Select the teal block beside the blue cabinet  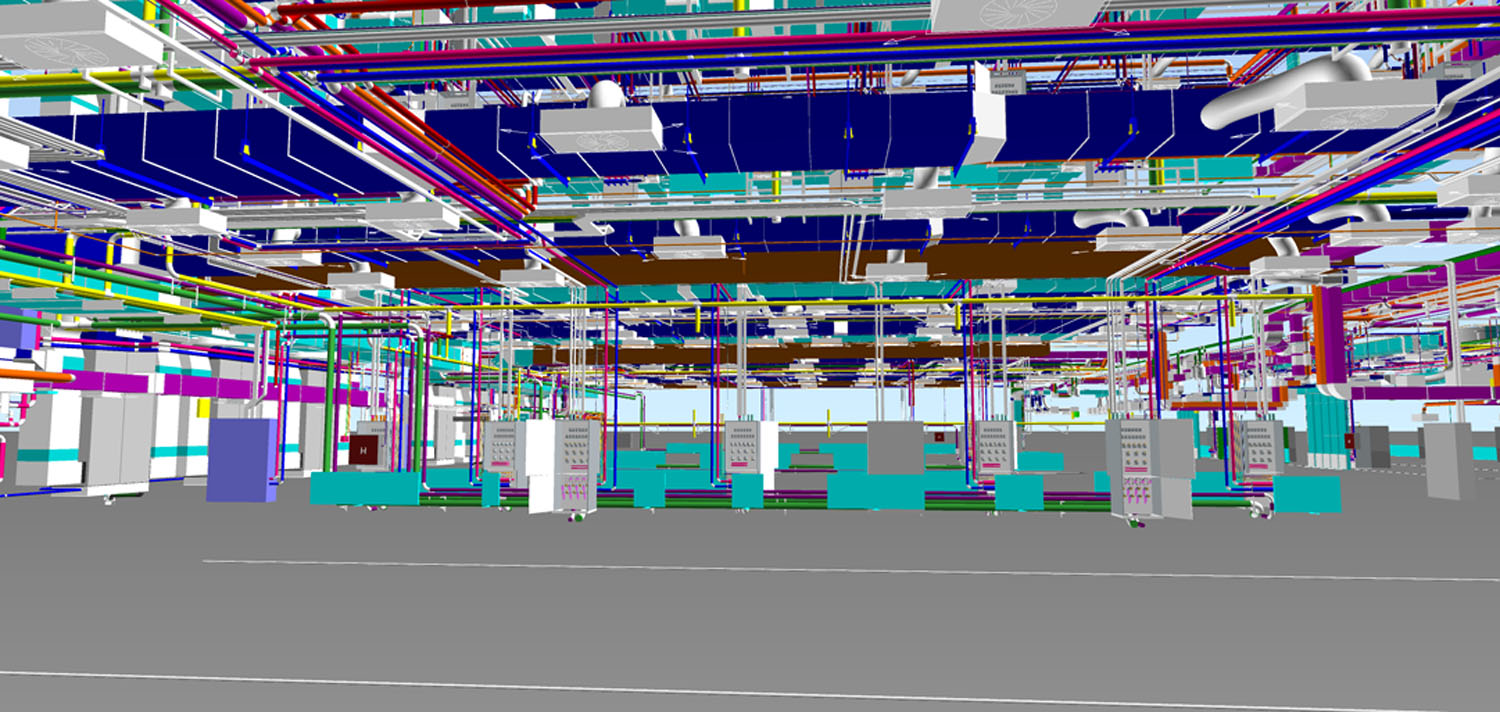point(364,488)
